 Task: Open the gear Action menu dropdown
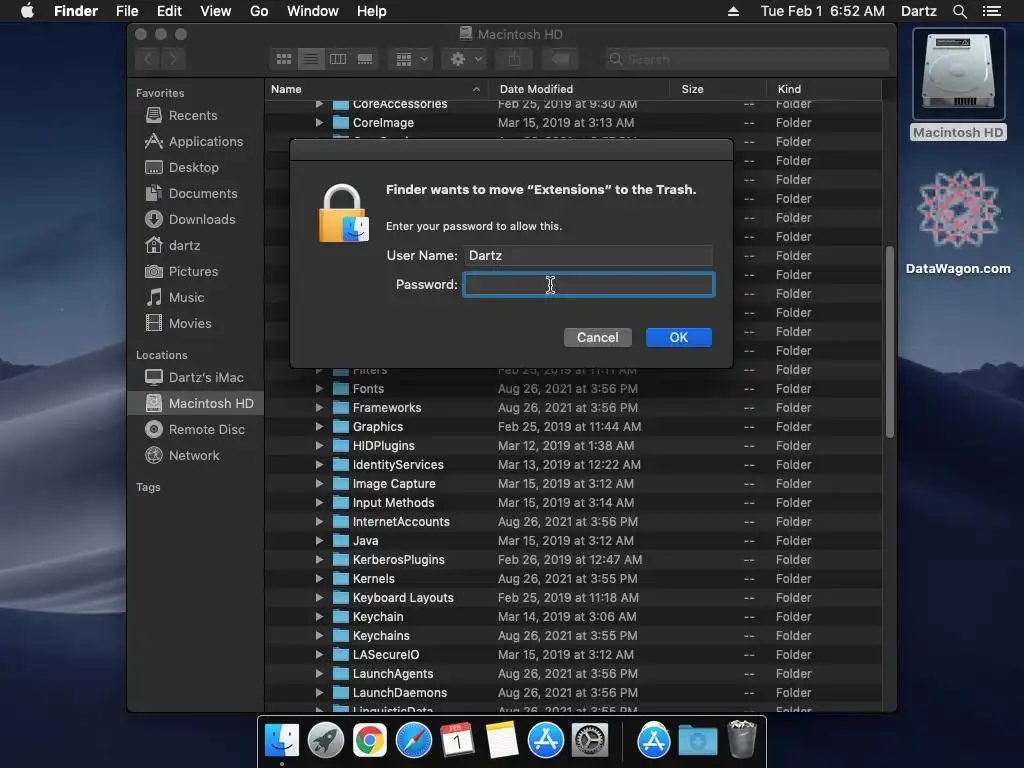point(465,59)
